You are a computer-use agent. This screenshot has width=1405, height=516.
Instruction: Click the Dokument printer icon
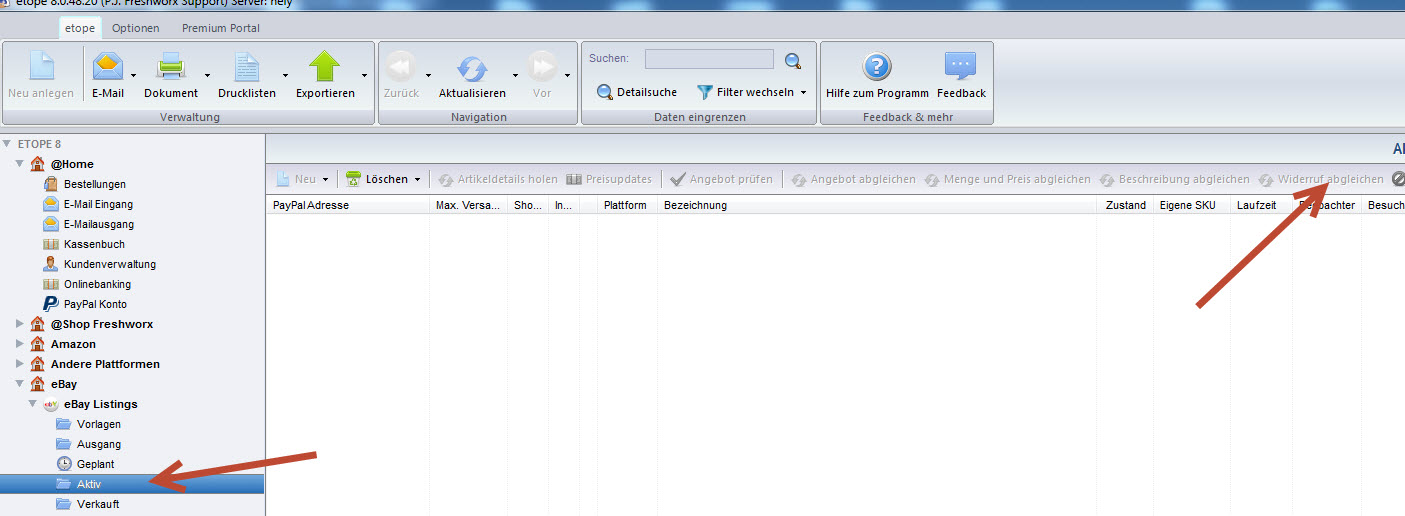point(171,67)
